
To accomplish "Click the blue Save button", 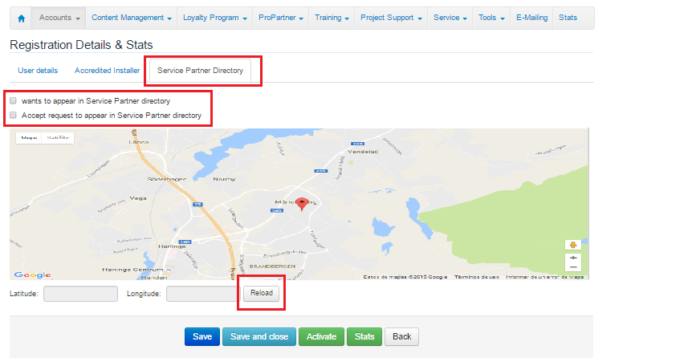I will 202,337.
